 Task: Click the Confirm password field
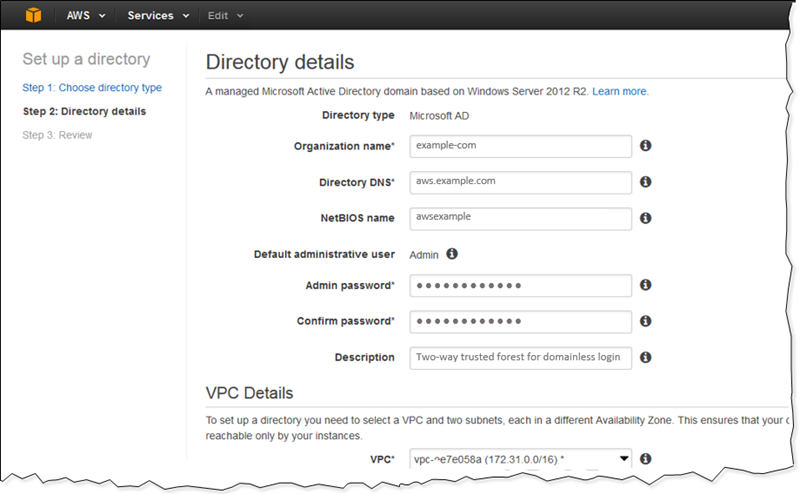tap(520, 322)
